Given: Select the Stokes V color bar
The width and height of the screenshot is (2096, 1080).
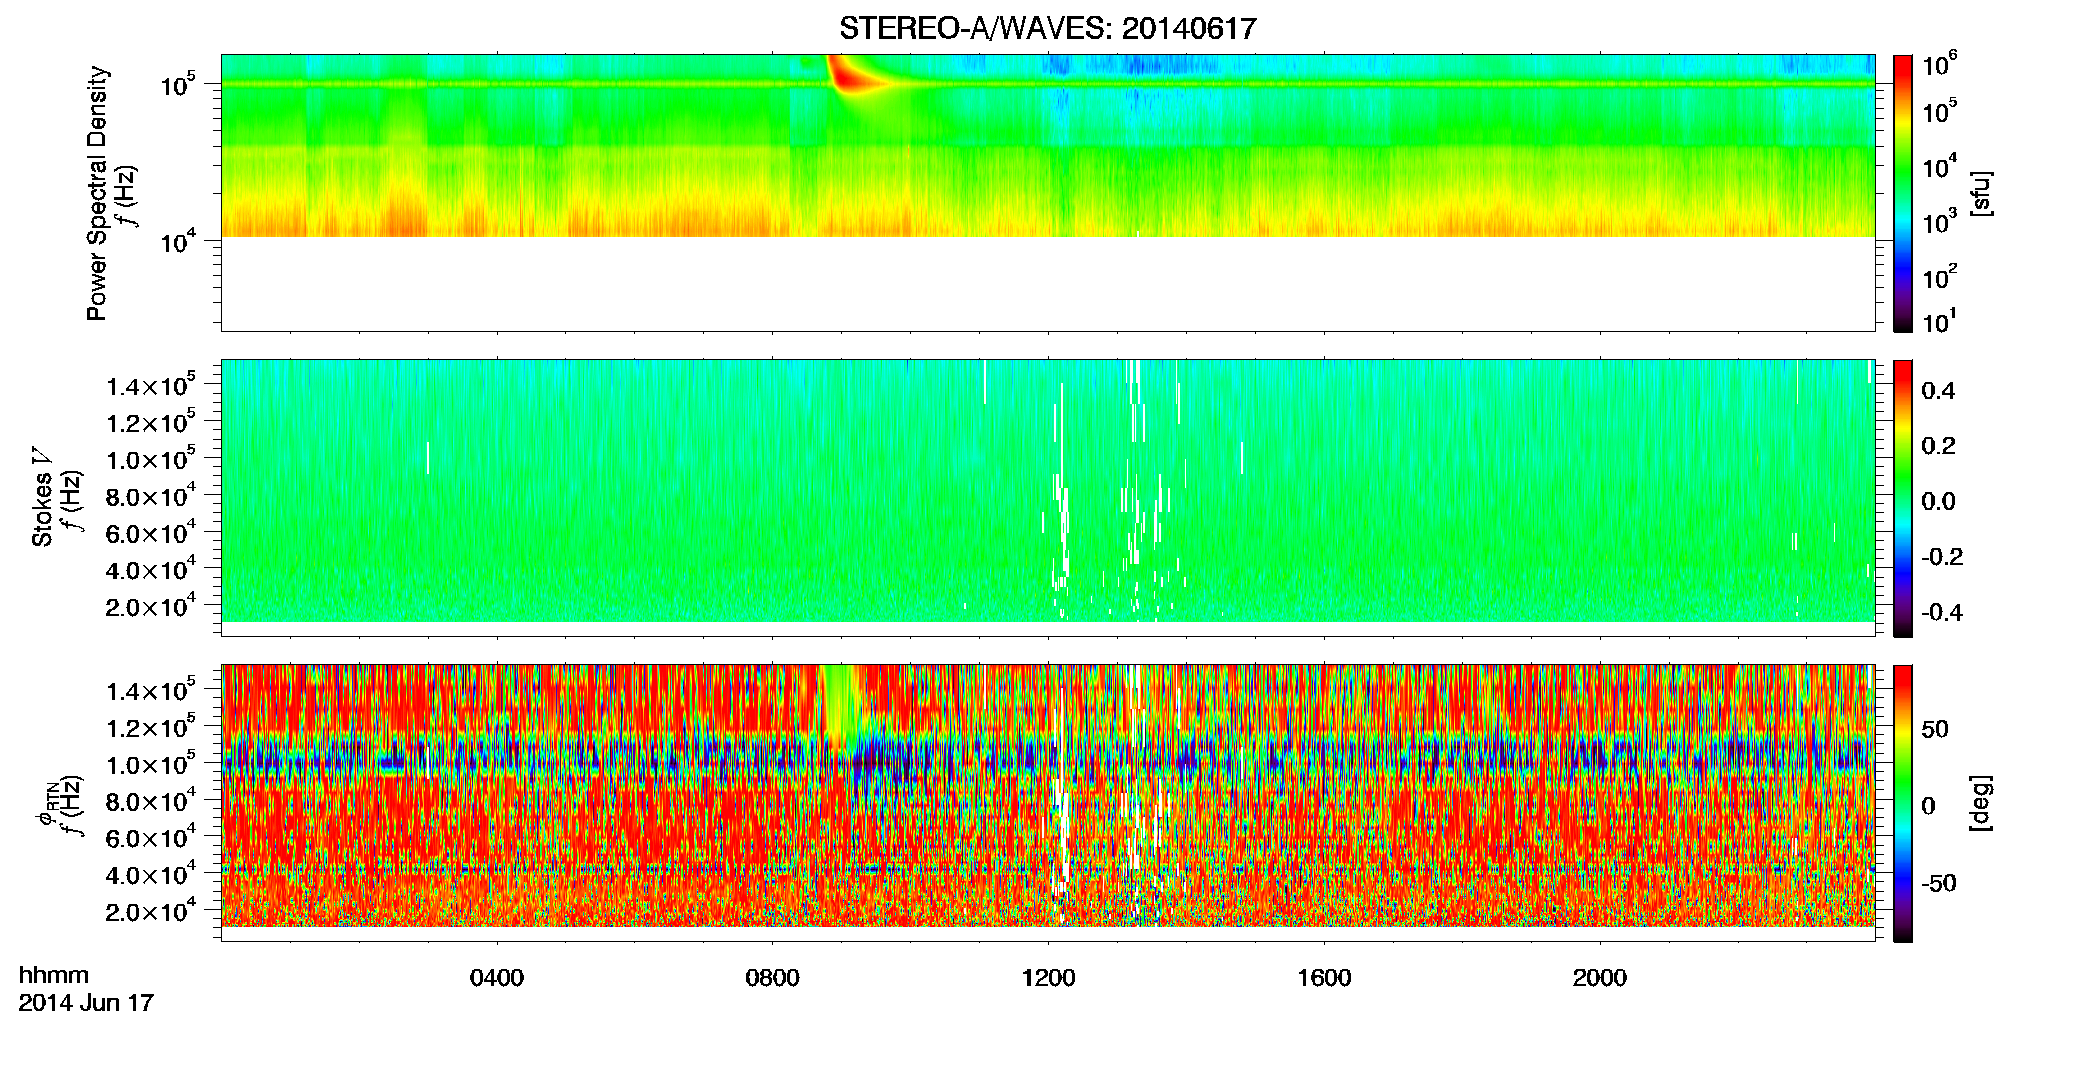Looking at the screenshot, I should pyautogui.click(x=1902, y=498).
